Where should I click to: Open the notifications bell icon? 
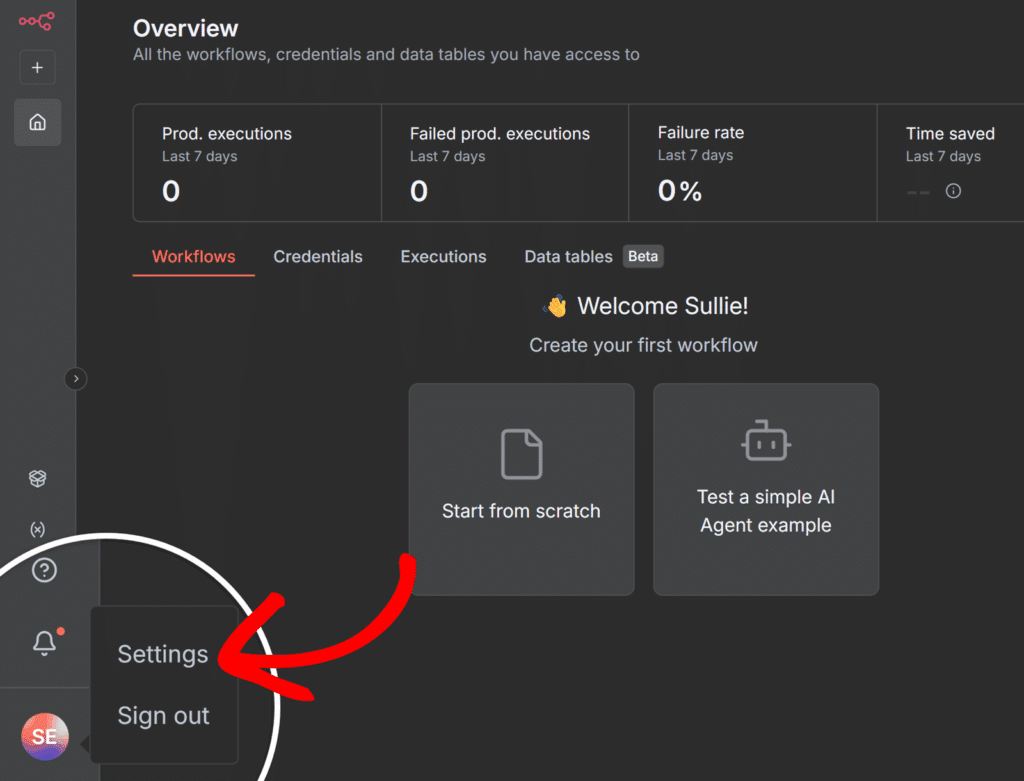tap(44, 643)
